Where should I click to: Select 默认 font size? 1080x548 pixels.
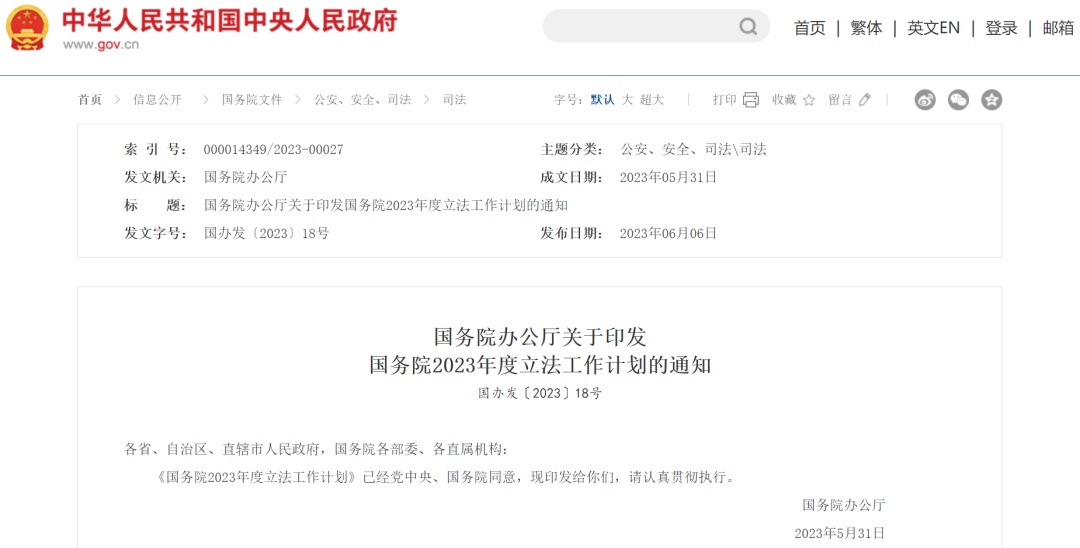(603, 100)
